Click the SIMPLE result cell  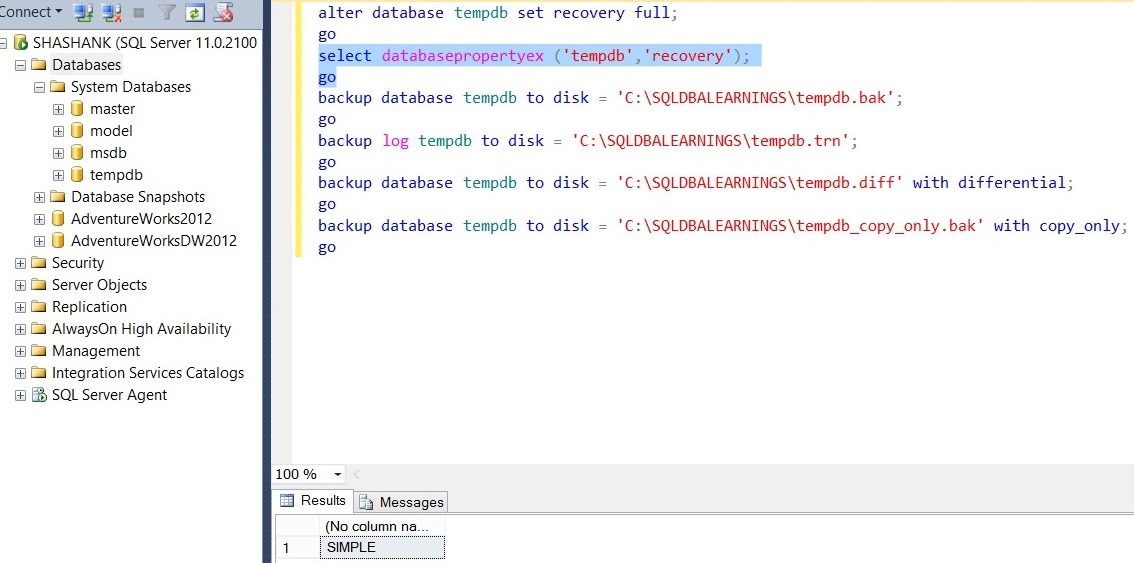(382, 548)
